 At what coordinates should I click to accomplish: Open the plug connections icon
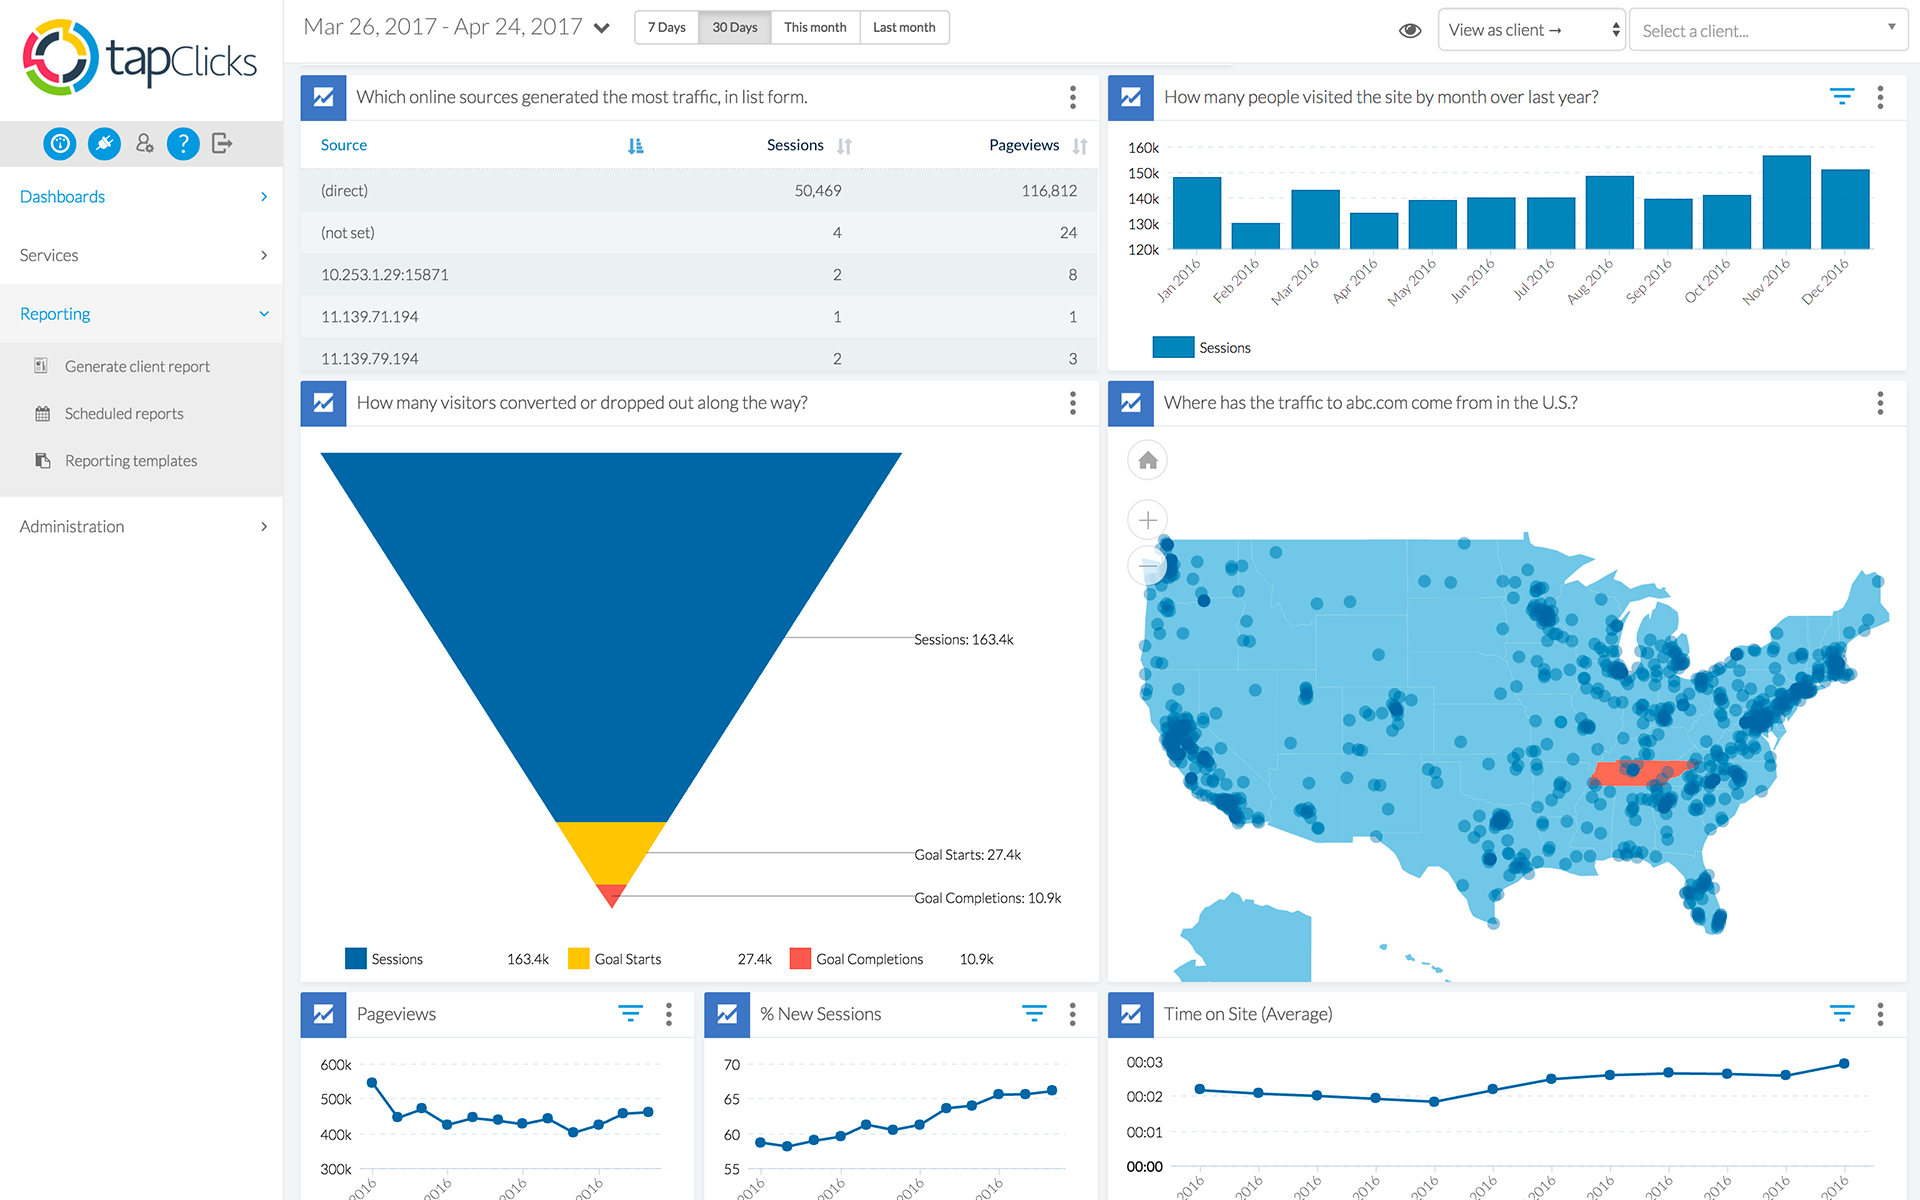point(104,144)
